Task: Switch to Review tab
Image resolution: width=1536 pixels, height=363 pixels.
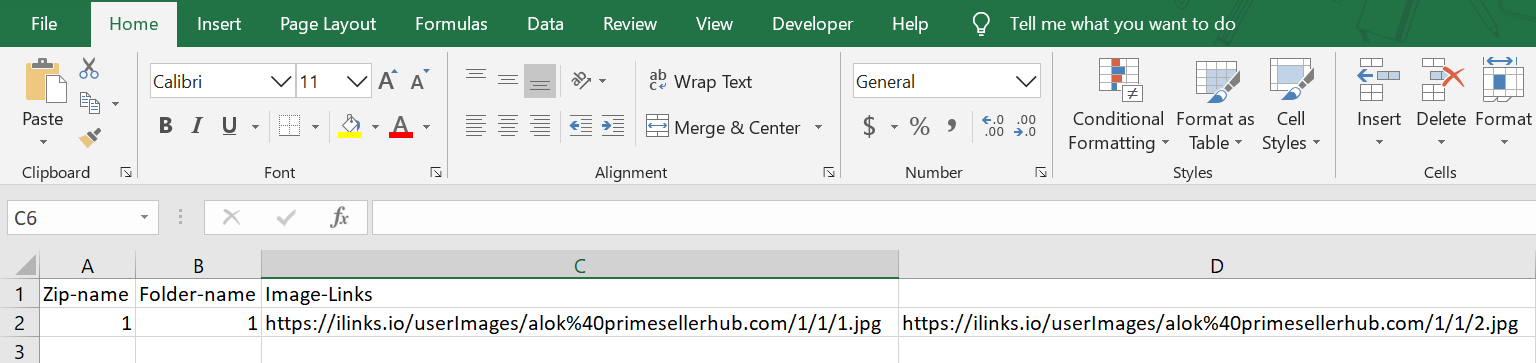Action: [x=630, y=24]
